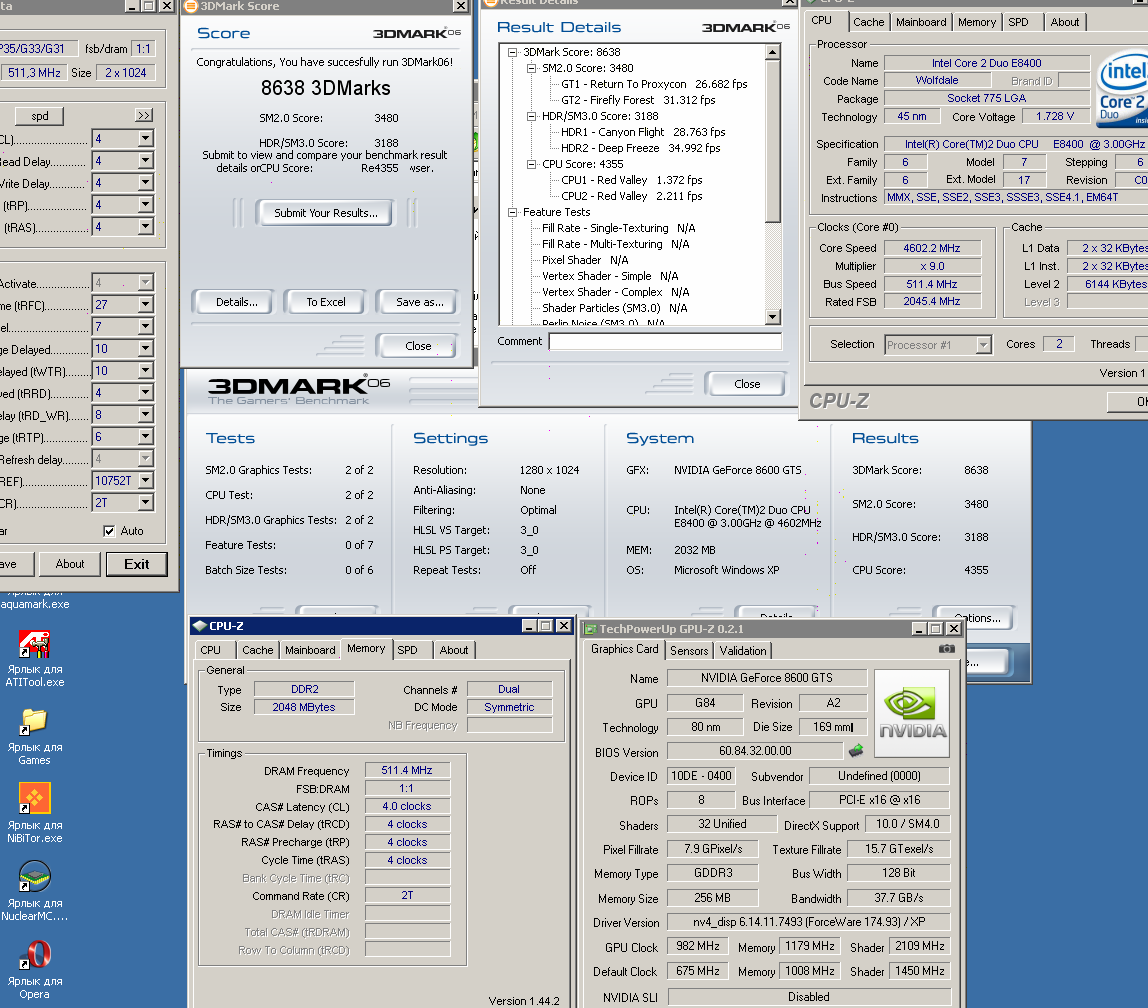1148x1008 pixels.
Task: Click the 511.4 MHz DRAM Frequency value
Action: (407, 770)
